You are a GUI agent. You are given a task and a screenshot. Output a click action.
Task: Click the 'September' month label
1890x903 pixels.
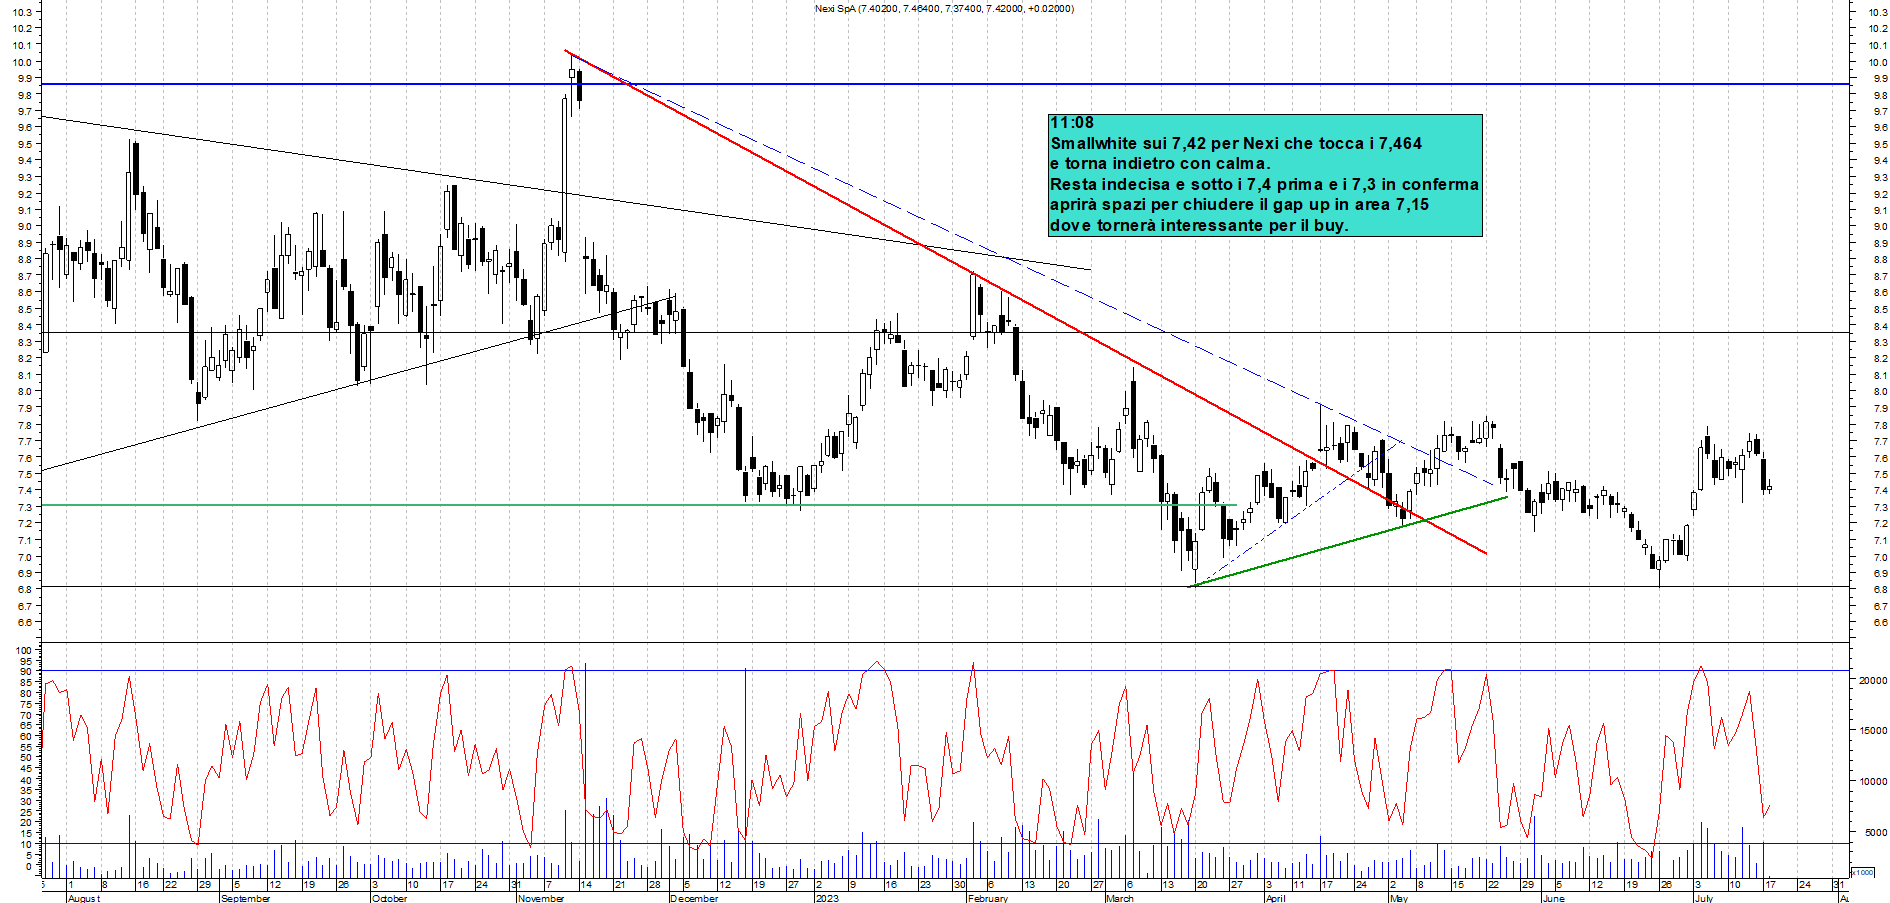tap(246, 898)
